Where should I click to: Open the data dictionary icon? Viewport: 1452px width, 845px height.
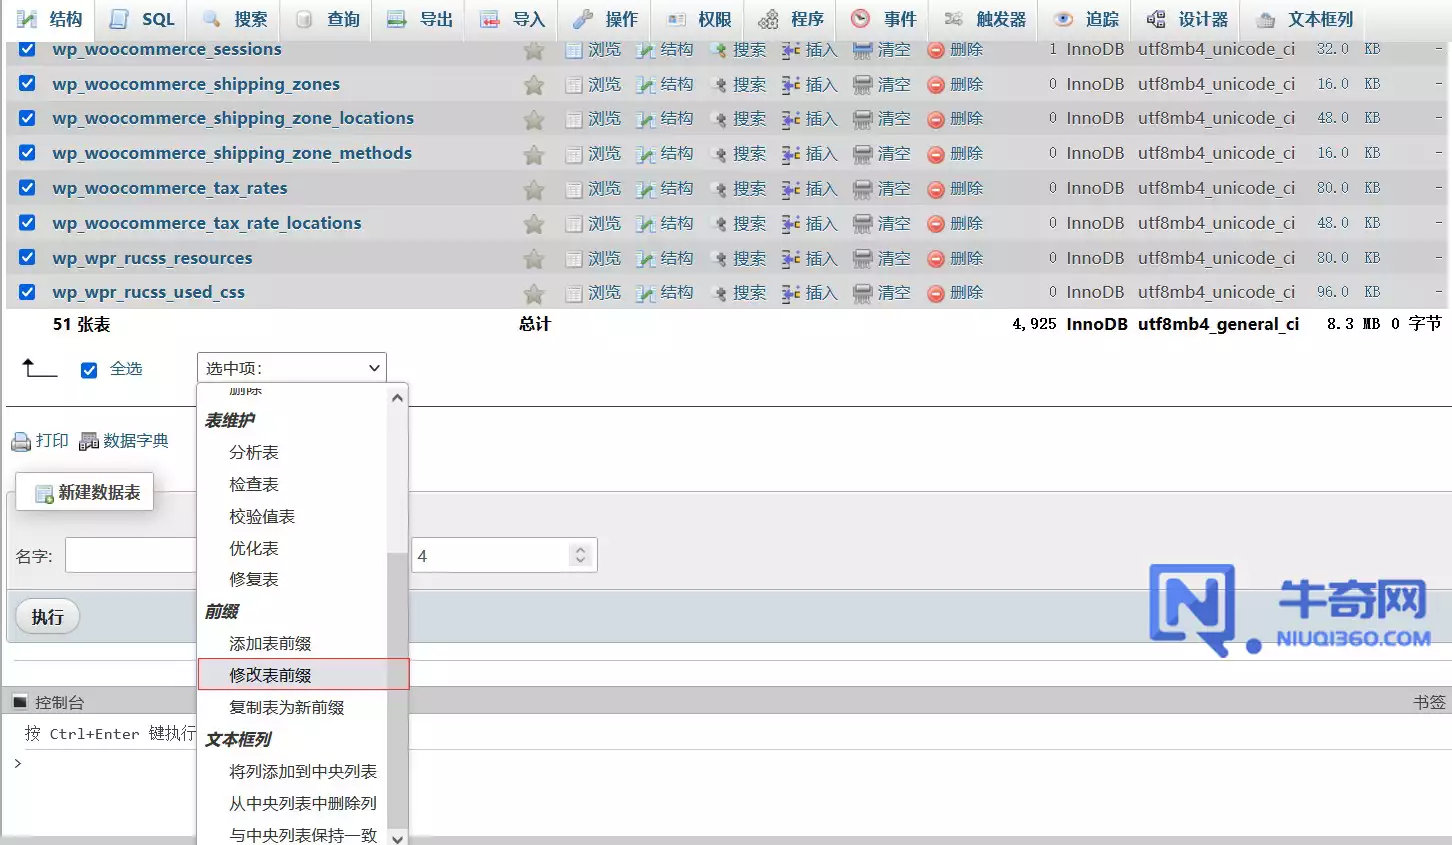(x=89, y=441)
